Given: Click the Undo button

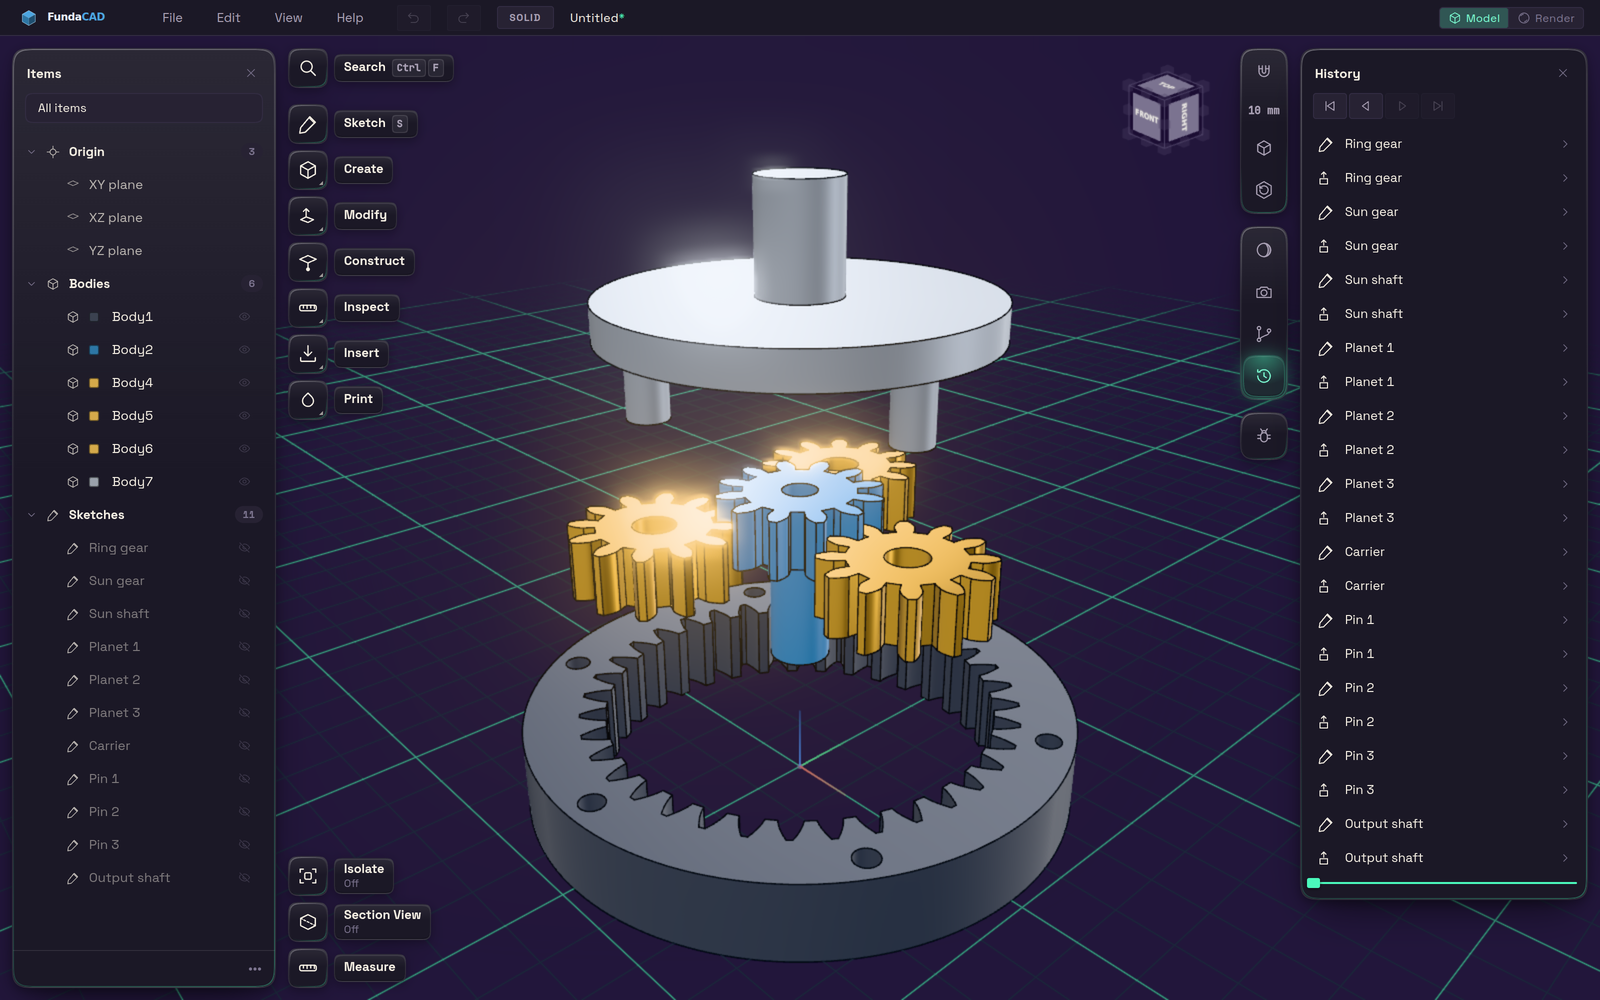Looking at the screenshot, I should (x=413, y=18).
